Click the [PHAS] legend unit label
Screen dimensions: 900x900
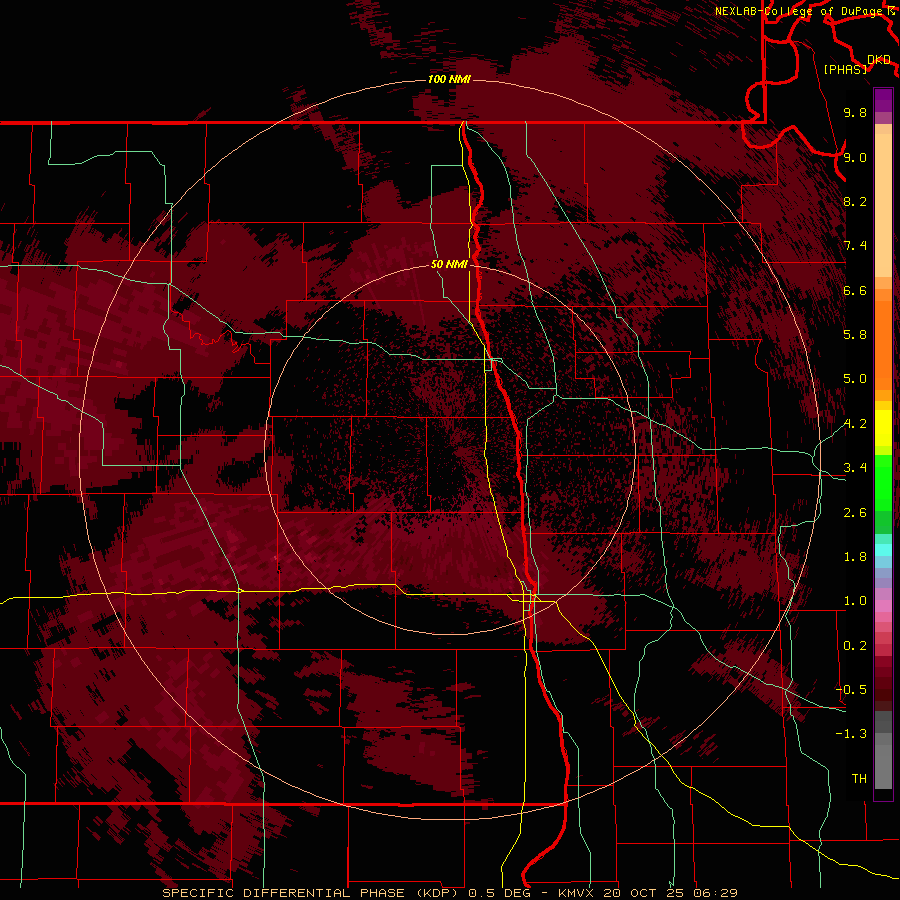pyautogui.click(x=845, y=70)
